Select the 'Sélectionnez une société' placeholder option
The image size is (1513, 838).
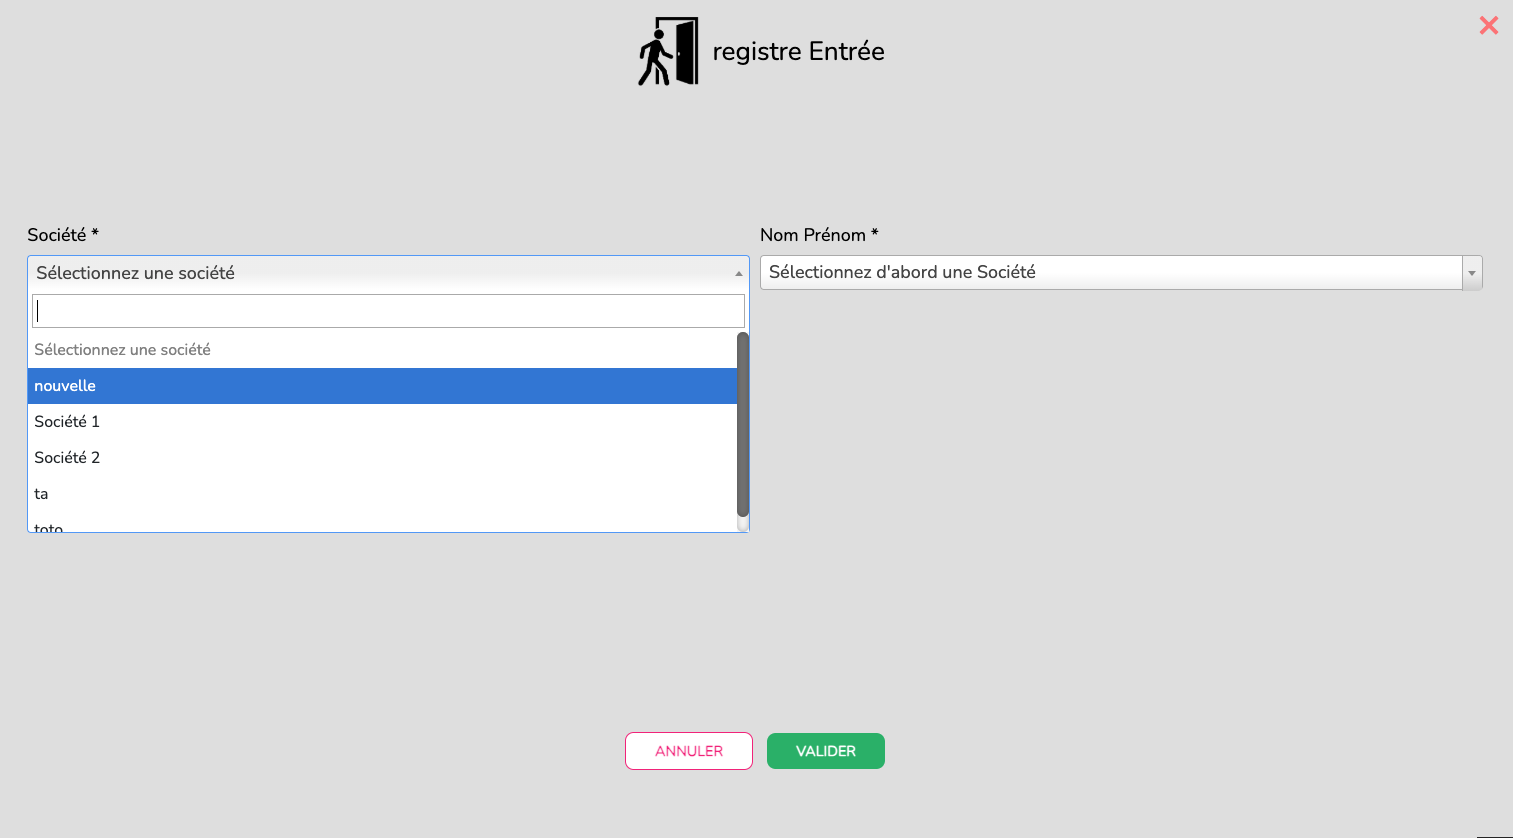pyautogui.click(x=382, y=350)
